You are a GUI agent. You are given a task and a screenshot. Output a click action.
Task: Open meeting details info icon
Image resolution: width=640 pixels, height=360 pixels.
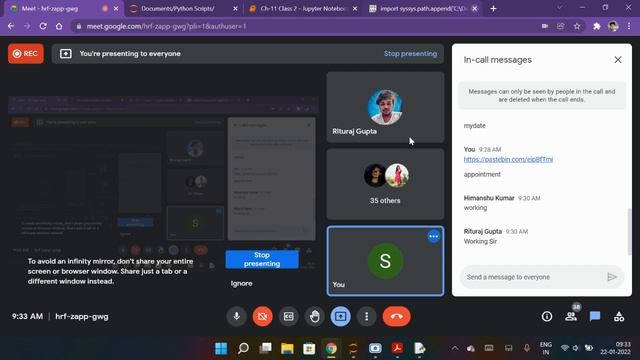(x=547, y=316)
